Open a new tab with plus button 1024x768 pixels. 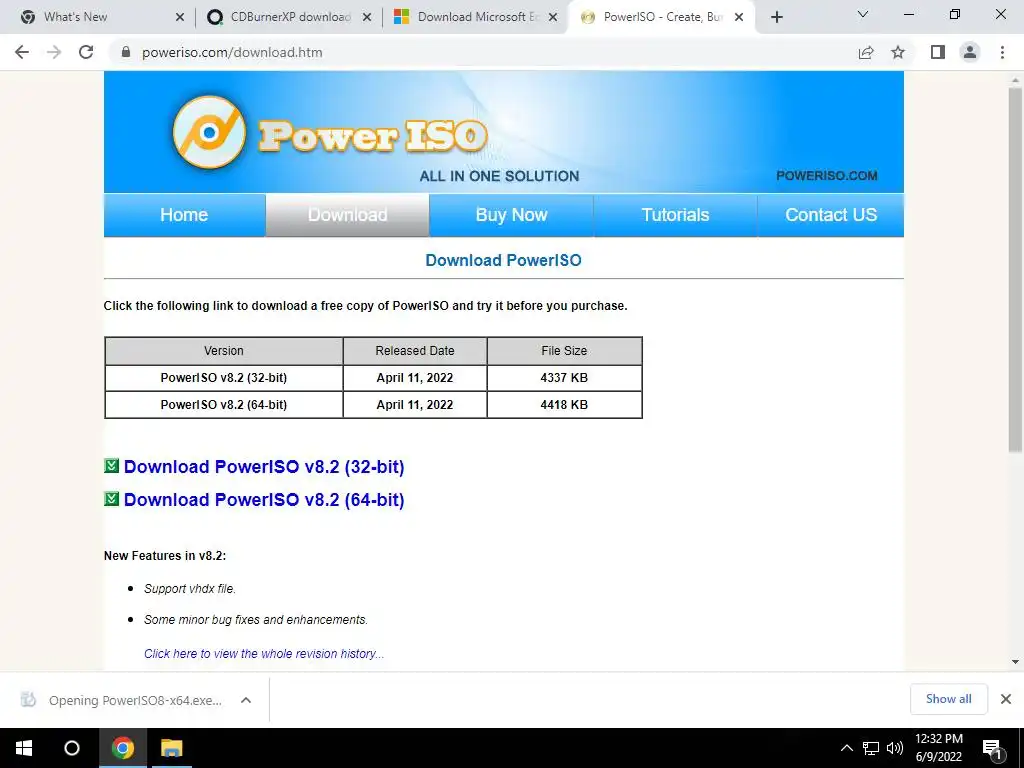[x=776, y=17]
